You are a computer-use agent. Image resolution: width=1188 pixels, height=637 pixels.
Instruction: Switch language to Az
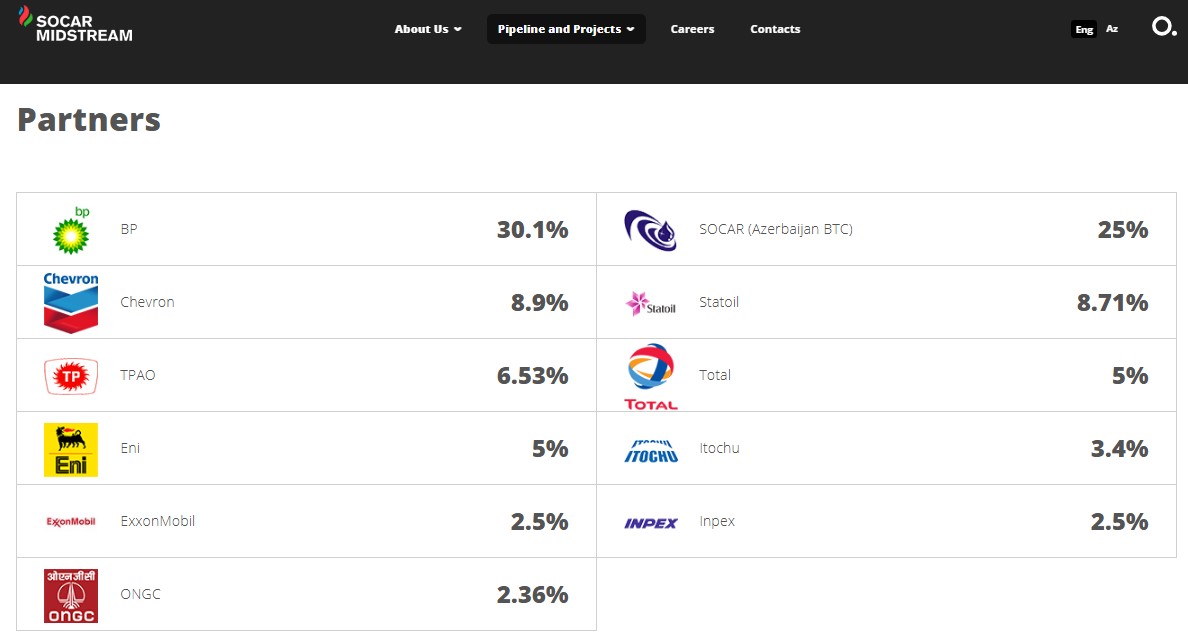[1112, 29]
